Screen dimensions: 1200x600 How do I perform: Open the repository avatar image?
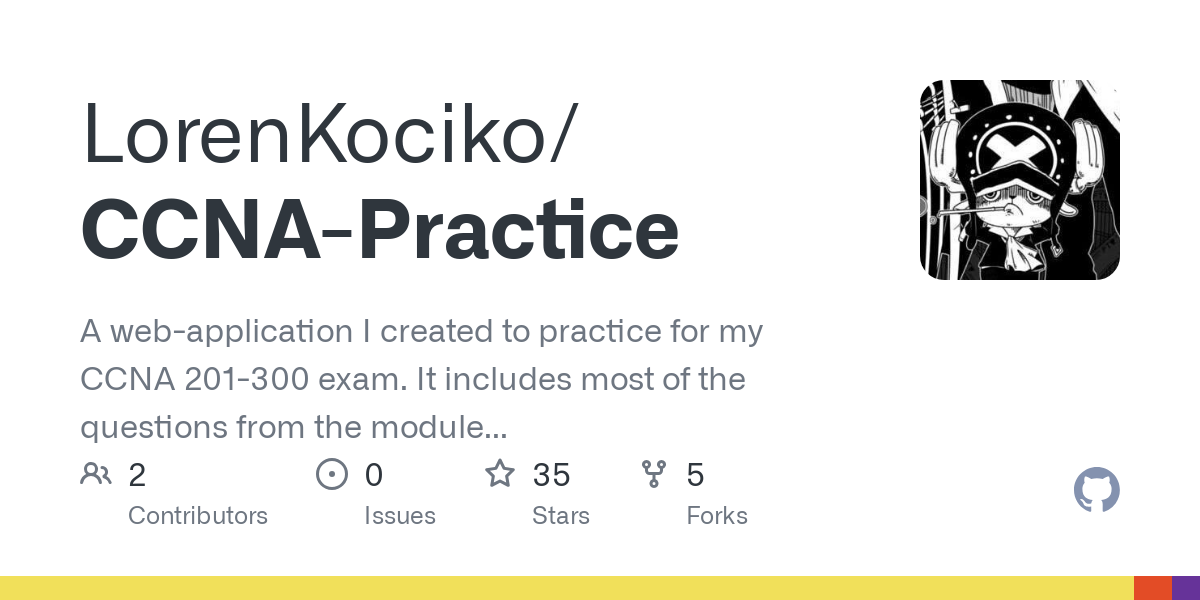(x=1019, y=180)
